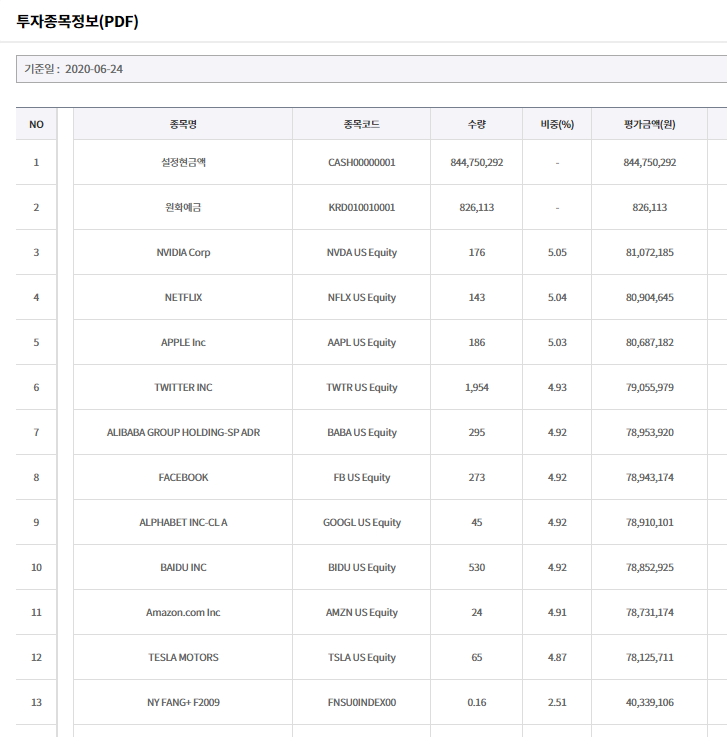Click valuation amount 78,910,101
The width and height of the screenshot is (727, 737).
tap(649, 522)
